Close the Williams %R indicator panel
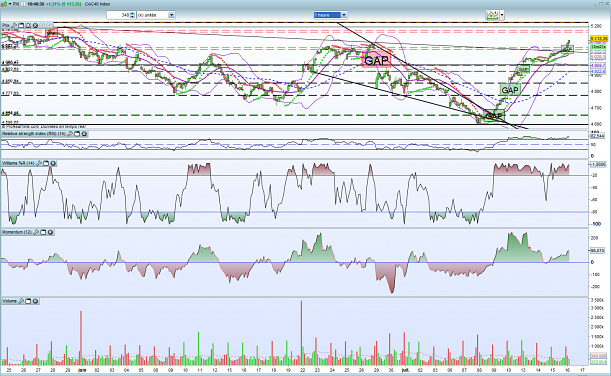This screenshot has height=376, width=611. pyautogui.click(x=53, y=163)
